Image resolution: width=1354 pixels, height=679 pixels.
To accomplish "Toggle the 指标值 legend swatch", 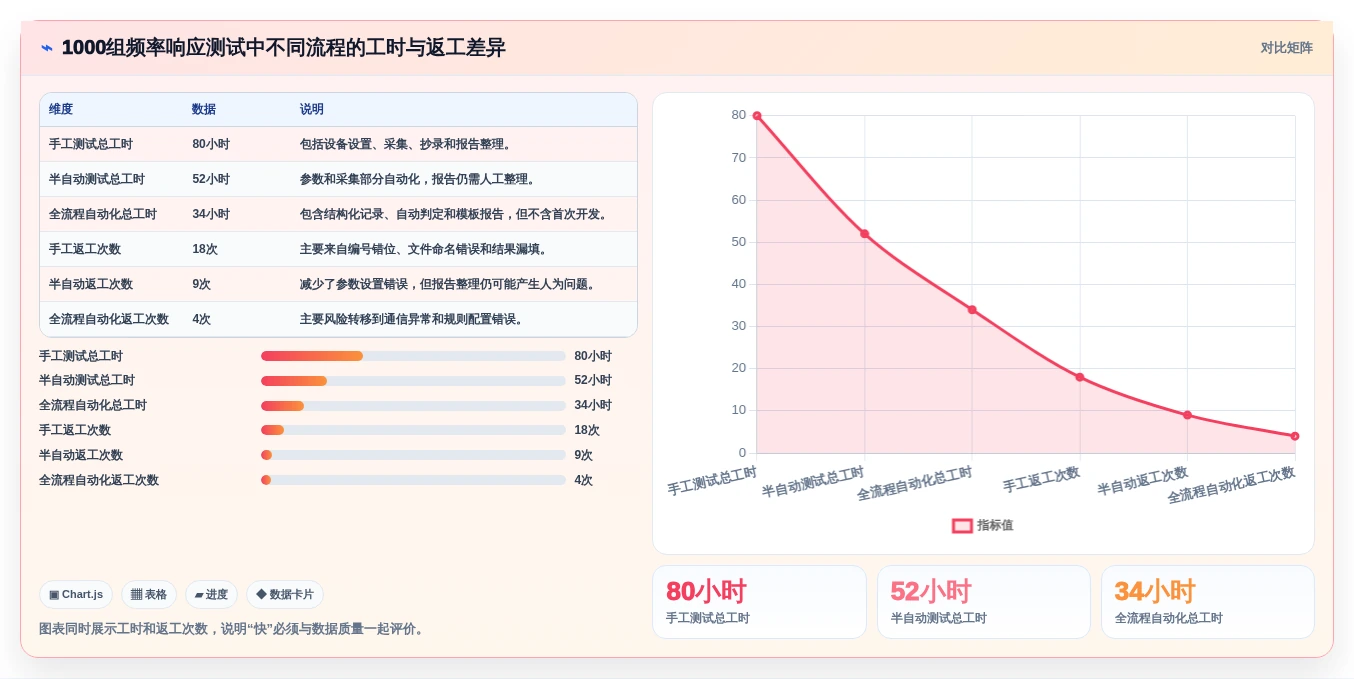I will click(x=962, y=525).
